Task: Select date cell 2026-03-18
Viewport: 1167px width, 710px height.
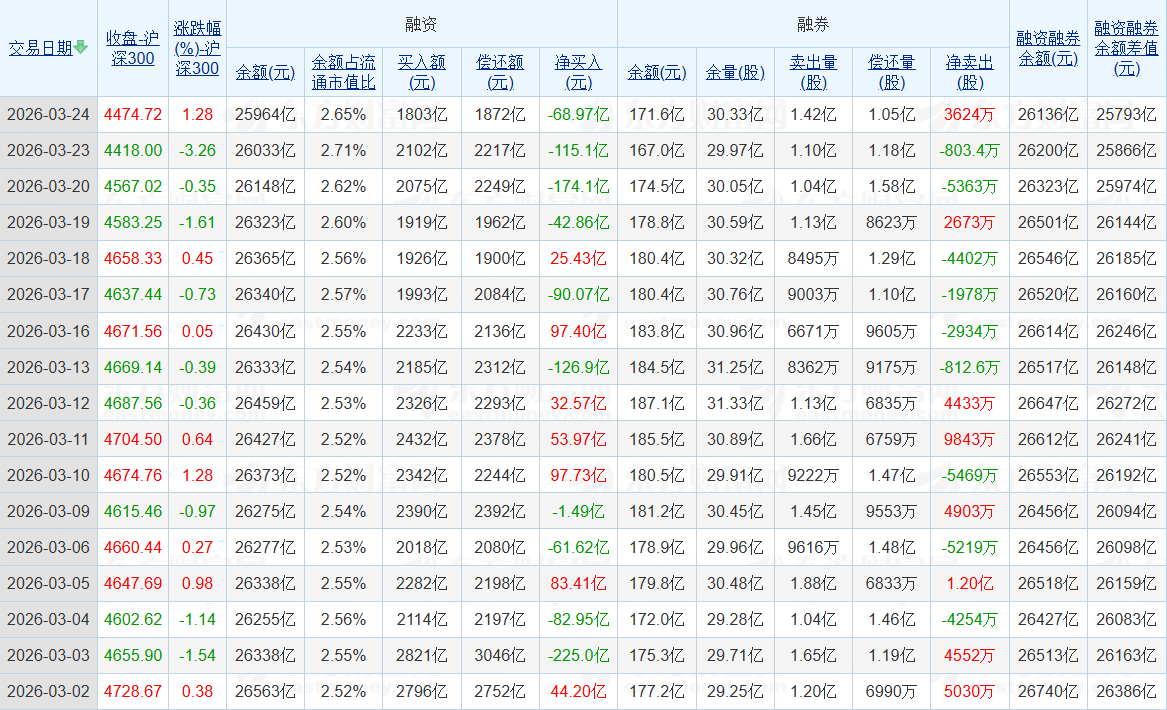Action: [x=48, y=258]
